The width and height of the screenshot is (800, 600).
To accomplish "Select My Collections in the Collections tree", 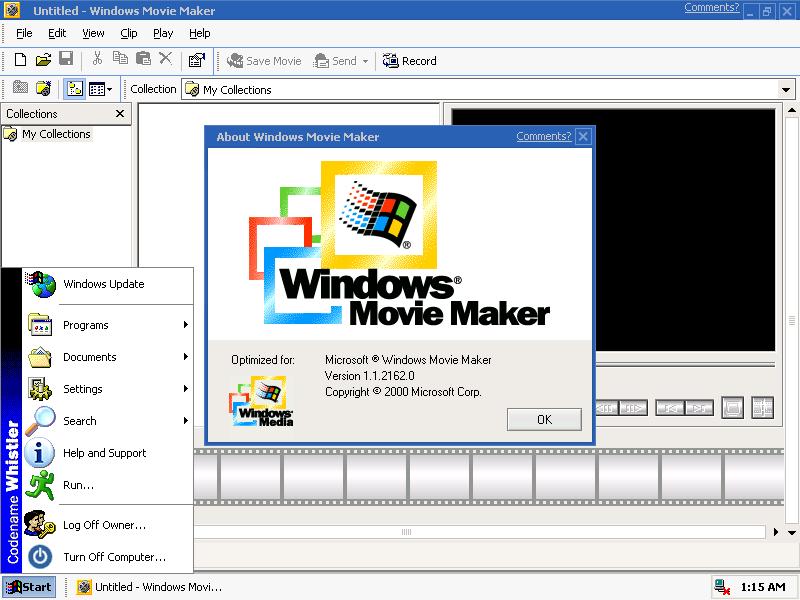I will tap(56, 134).
